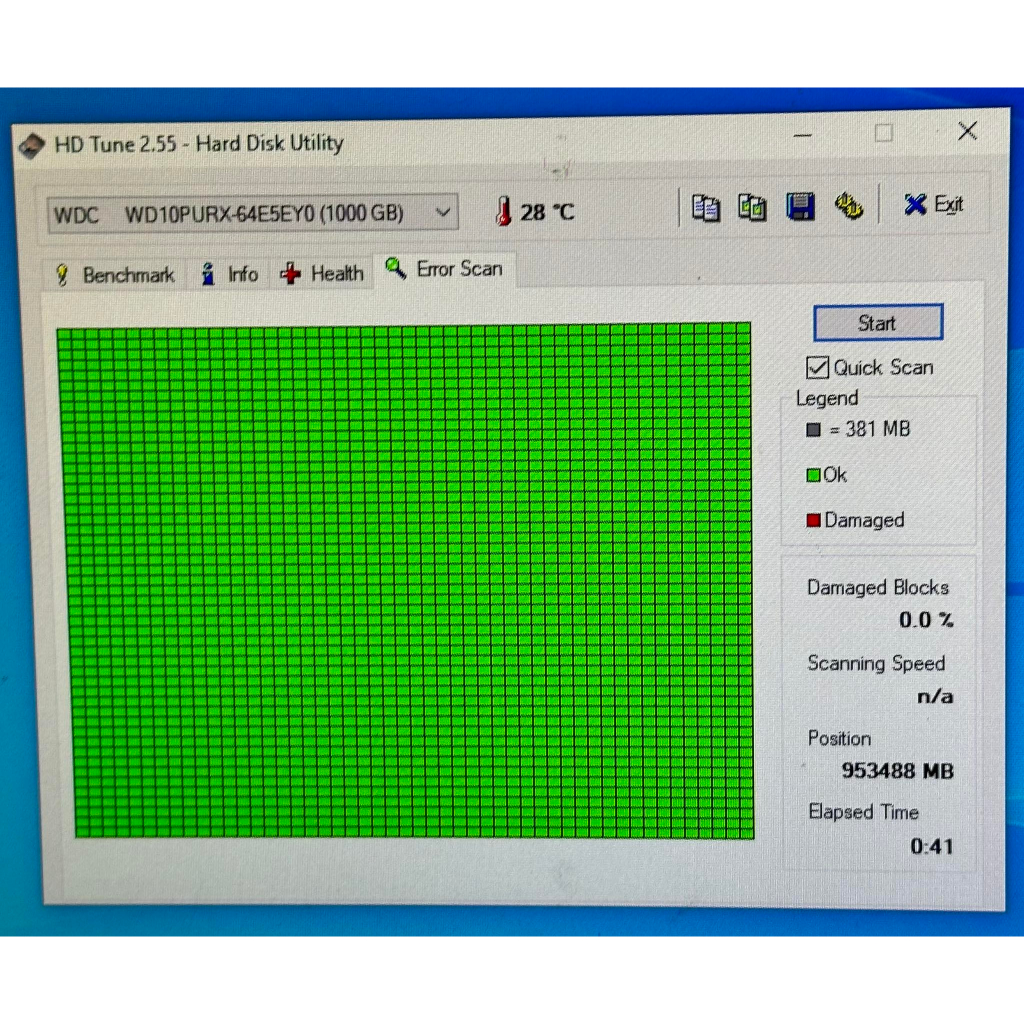Switch to the Benchmark tab
This screenshot has height=1024, width=1024.
114,275
